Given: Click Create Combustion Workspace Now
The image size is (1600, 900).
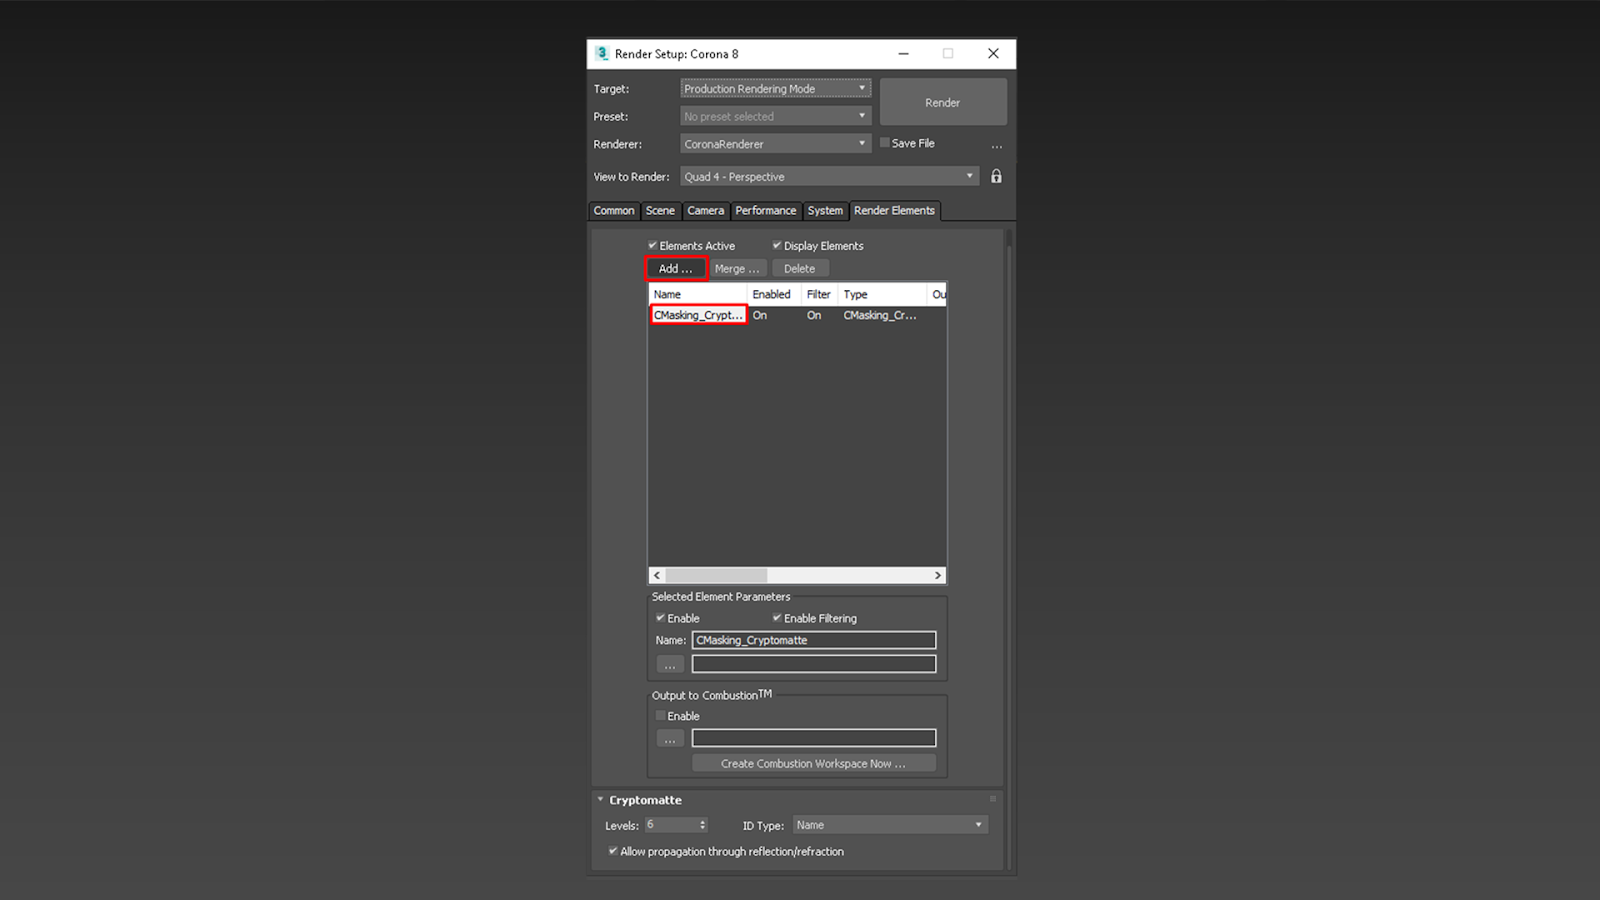Looking at the screenshot, I should pyautogui.click(x=813, y=763).
